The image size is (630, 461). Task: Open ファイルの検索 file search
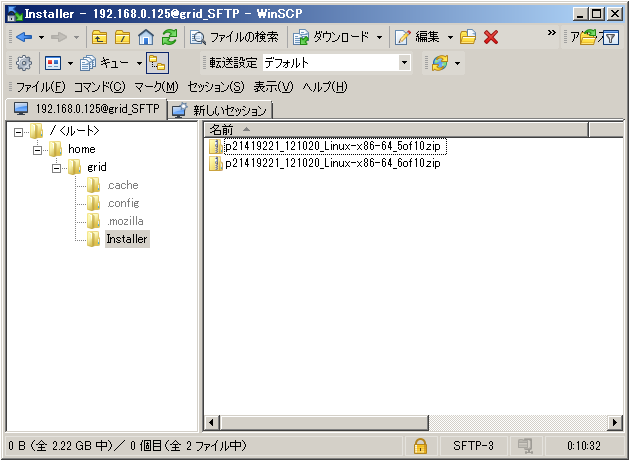click(234, 37)
